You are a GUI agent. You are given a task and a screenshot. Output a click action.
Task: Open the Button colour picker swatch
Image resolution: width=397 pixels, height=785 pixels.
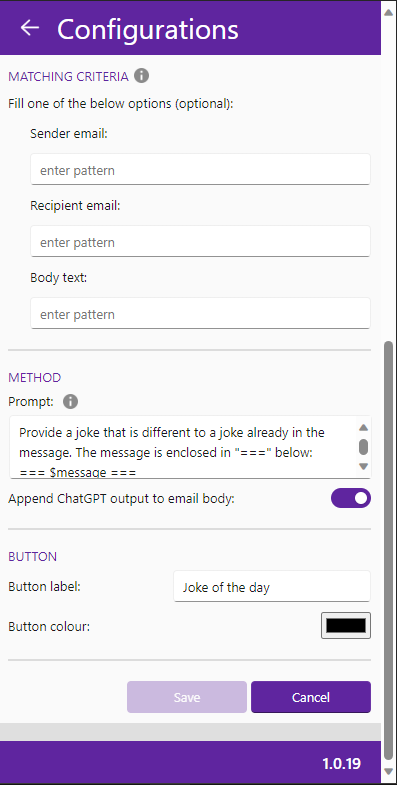(346, 626)
